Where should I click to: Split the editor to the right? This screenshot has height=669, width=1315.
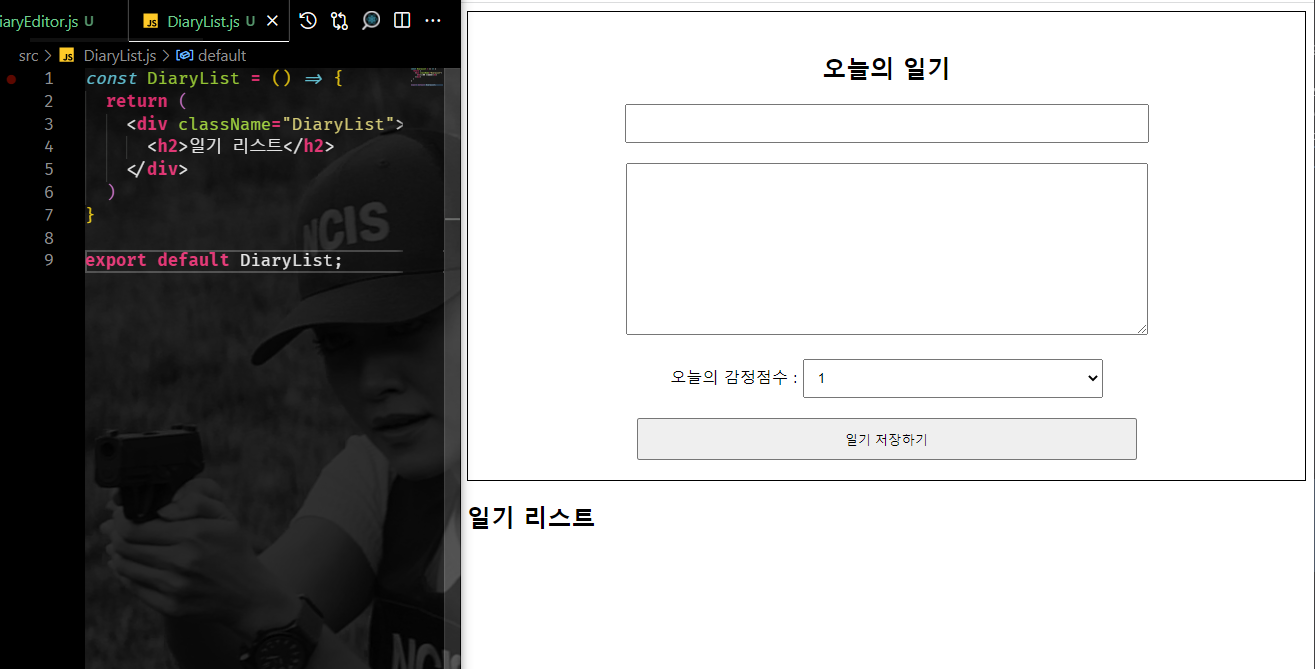click(x=402, y=20)
